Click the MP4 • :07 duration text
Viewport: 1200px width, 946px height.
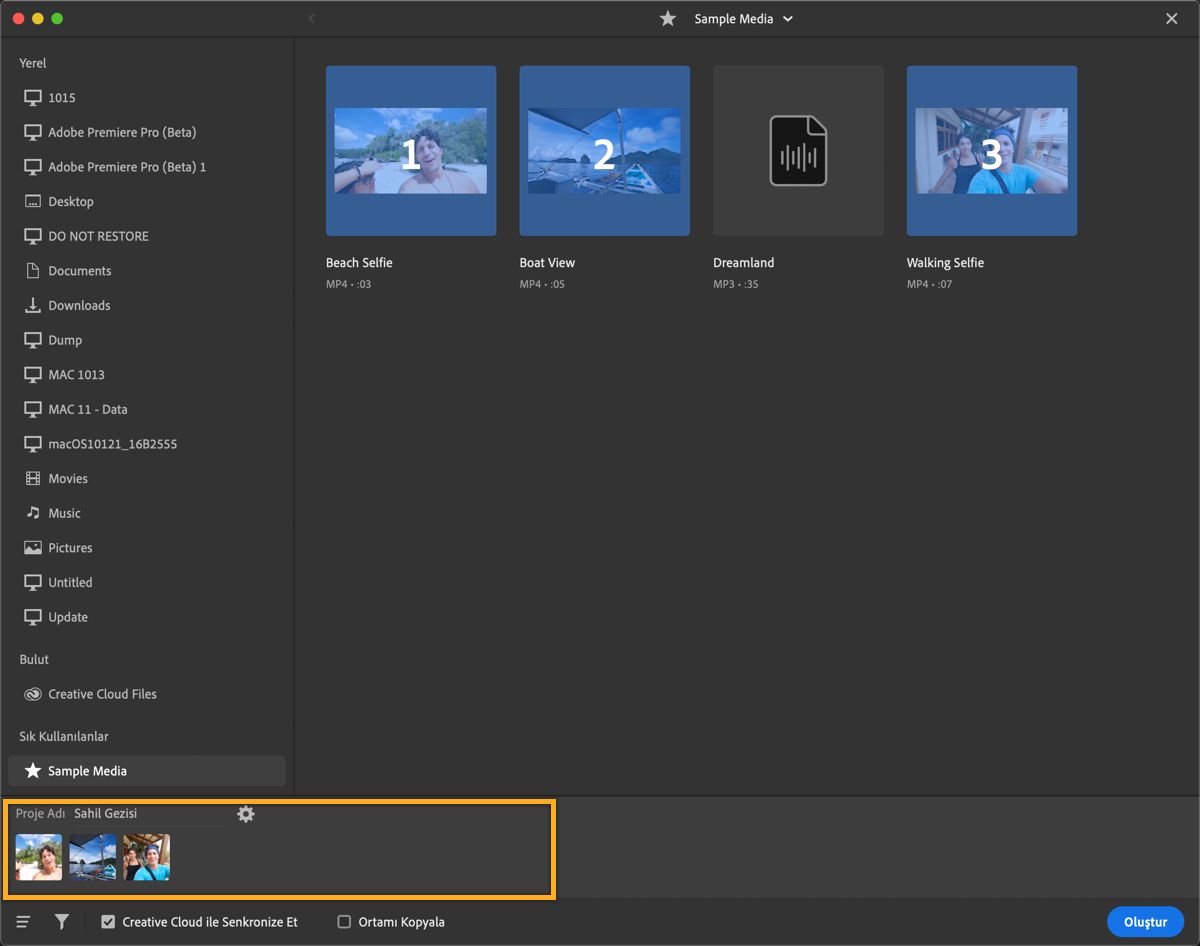pos(930,285)
